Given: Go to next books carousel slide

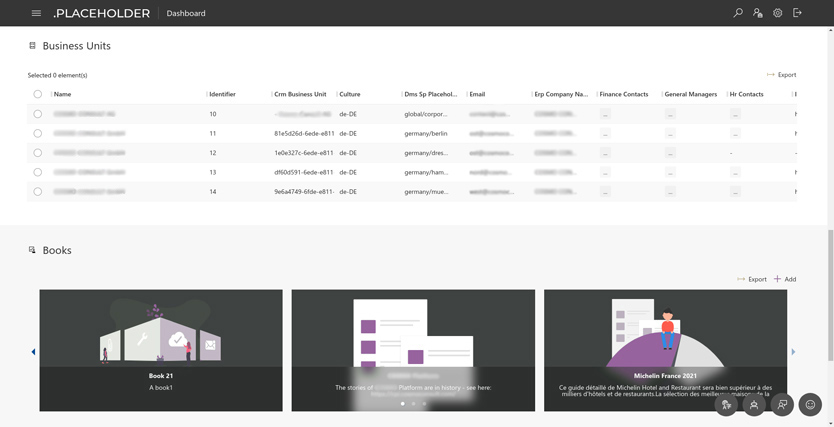Looking at the screenshot, I should pos(793,352).
